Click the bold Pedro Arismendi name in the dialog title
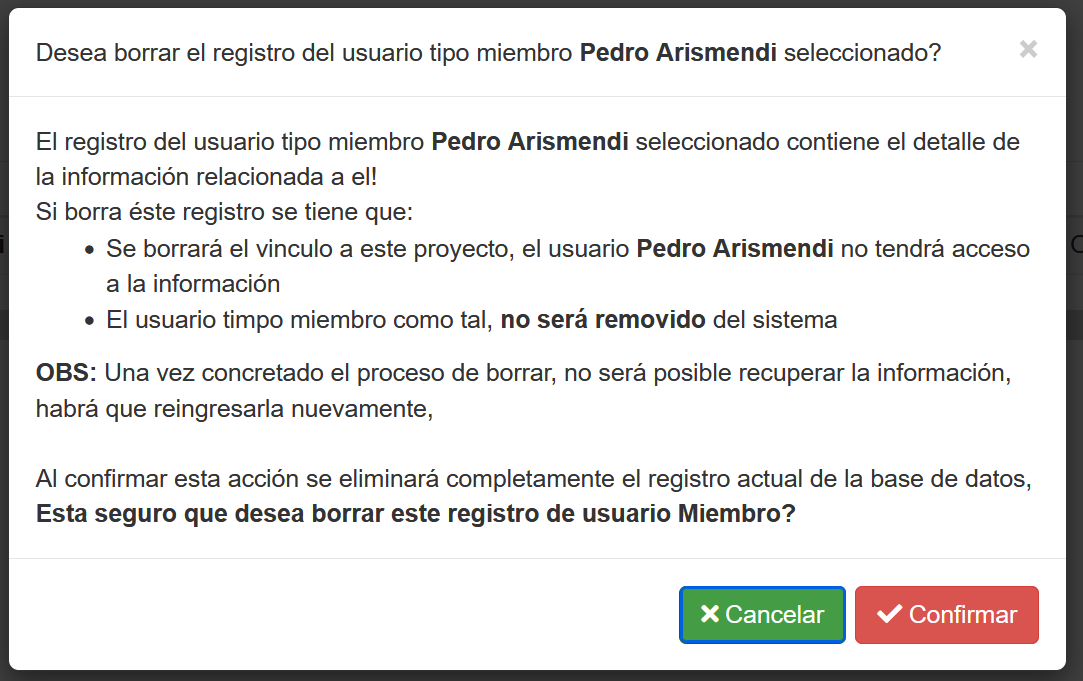The height and width of the screenshot is (681, 1083). 678,53
